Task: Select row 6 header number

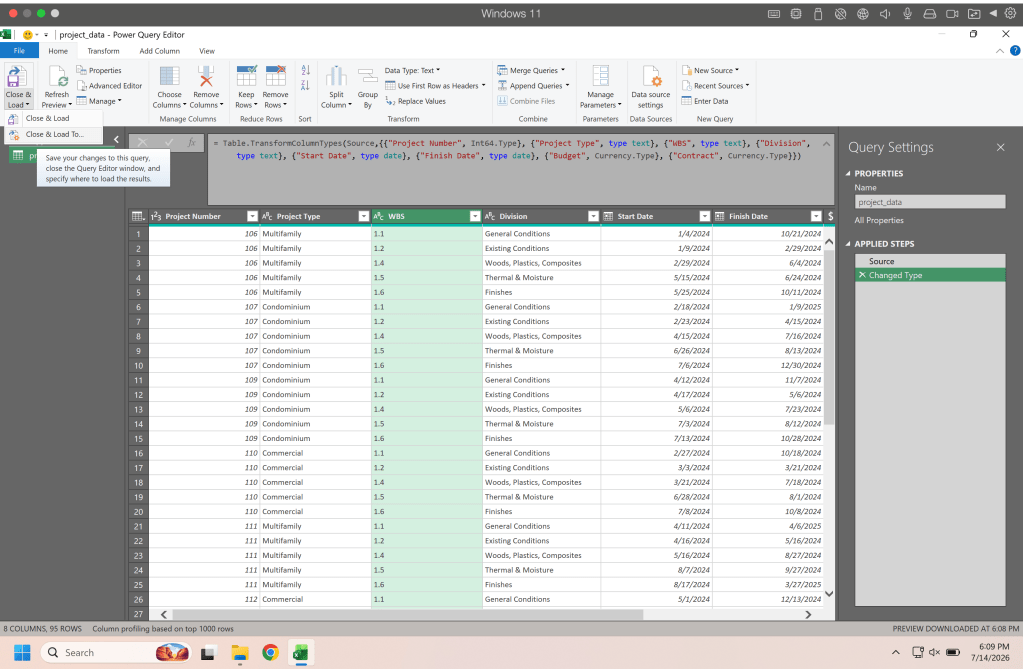Action: 138,307
